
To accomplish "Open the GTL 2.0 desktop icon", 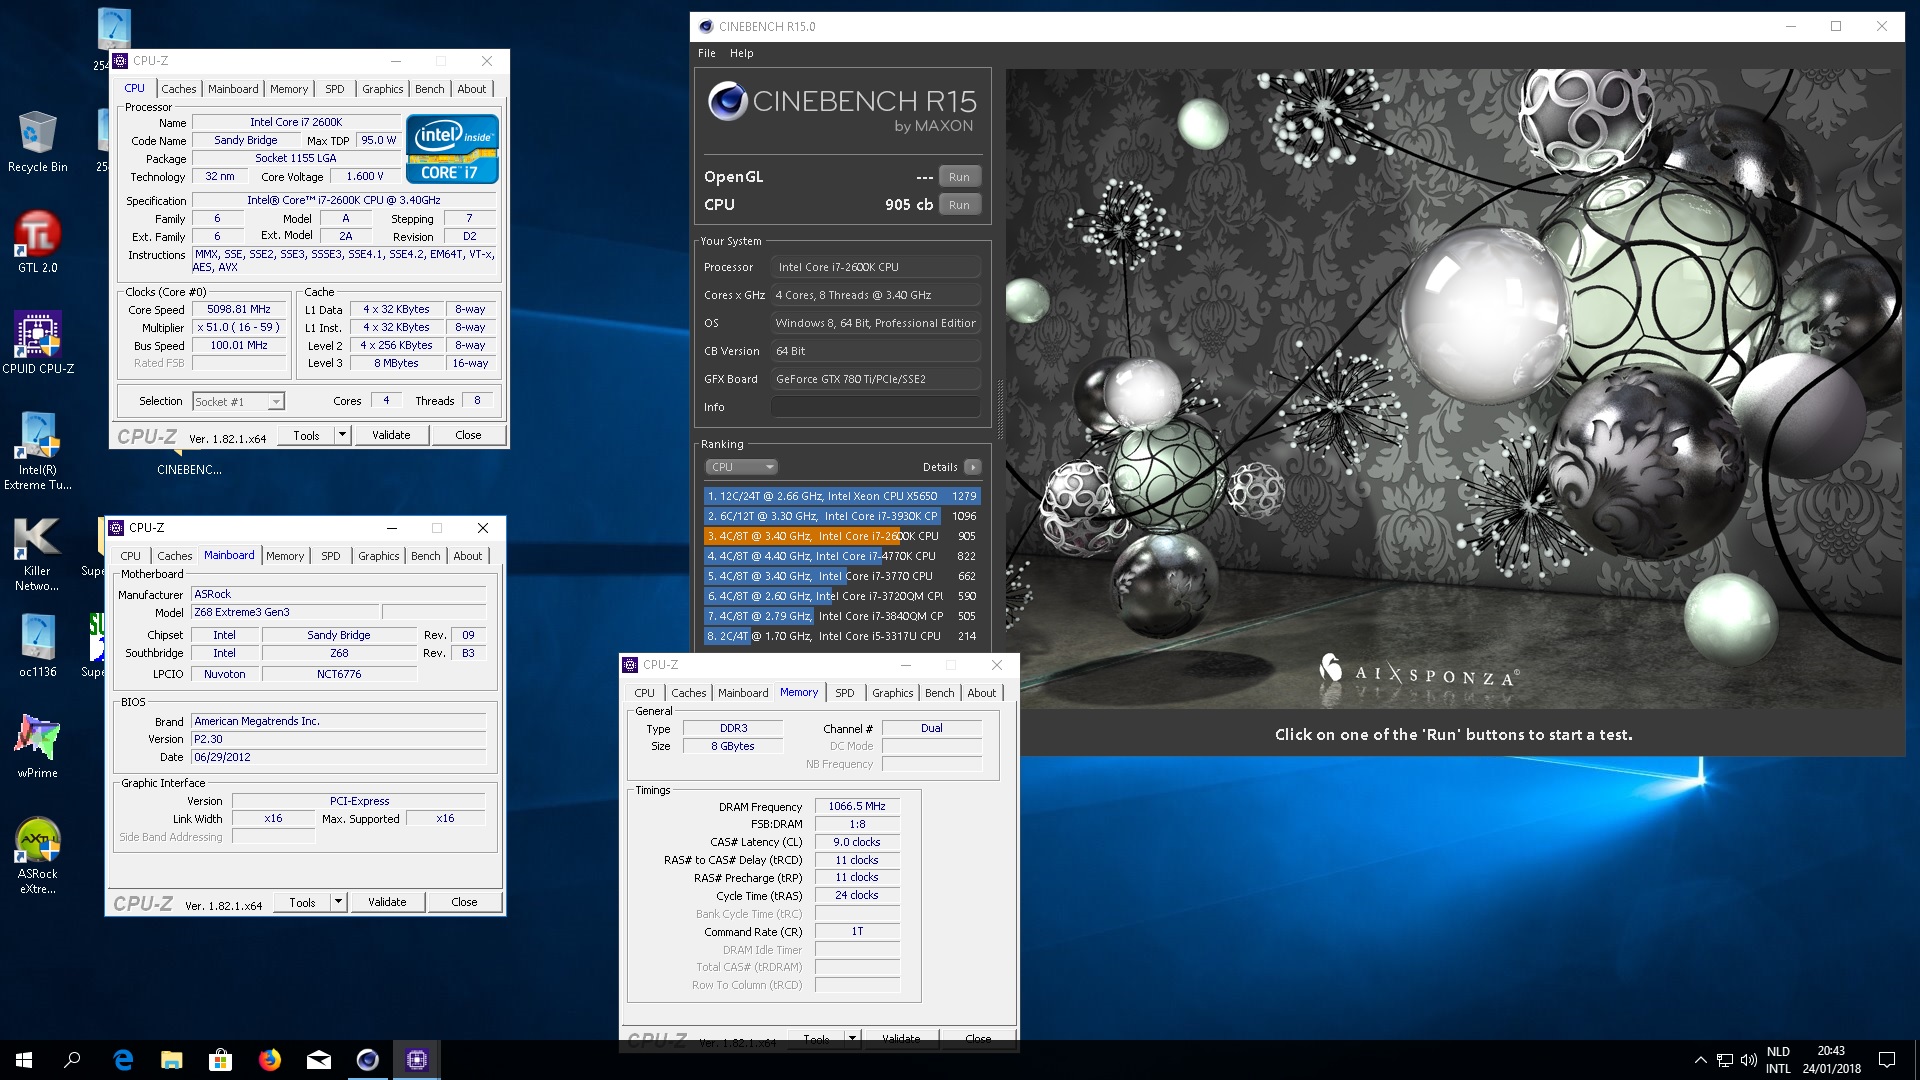I will pyautogui.click(x=37, y=242).
